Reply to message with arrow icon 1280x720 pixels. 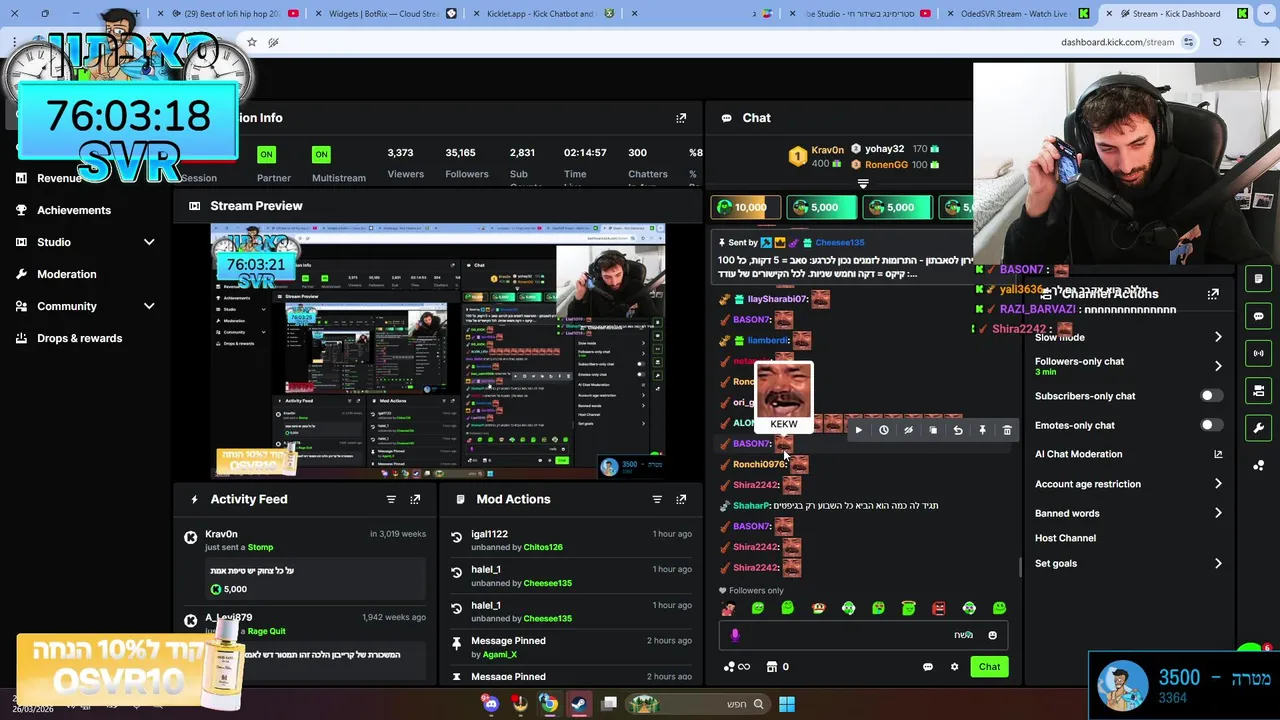[958, 430]
